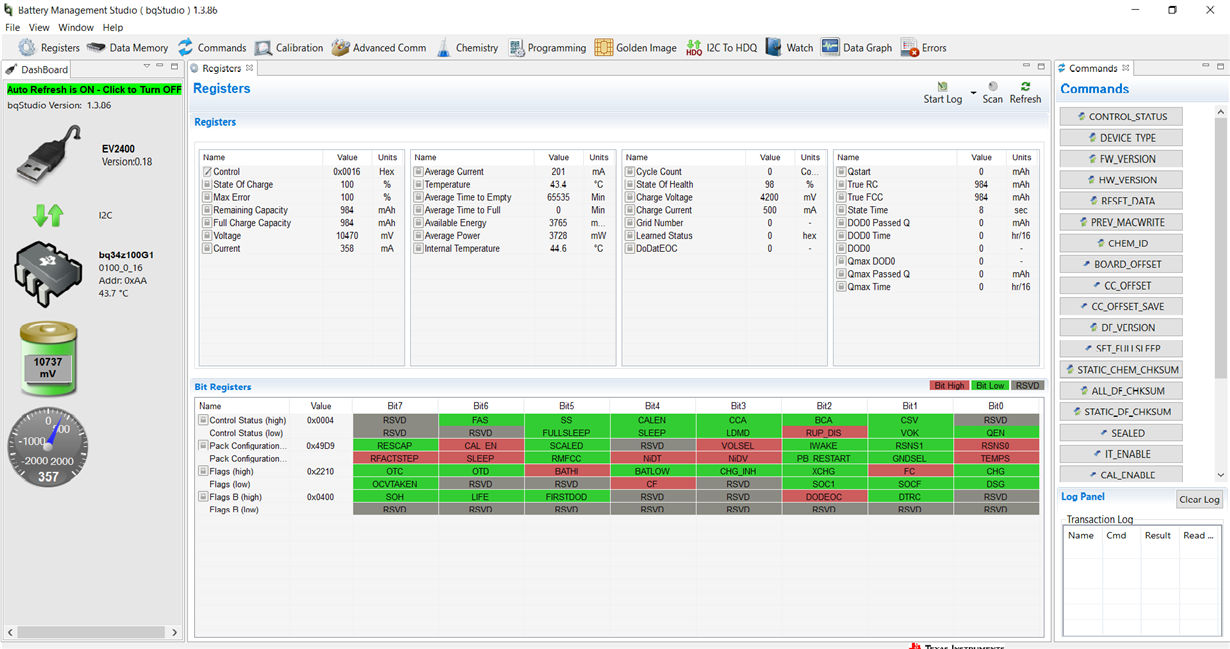Image resolution: width=1230 pixels, height=649 pixels.
Task: Click the Clear Log button
Action: coord(1199,499)
